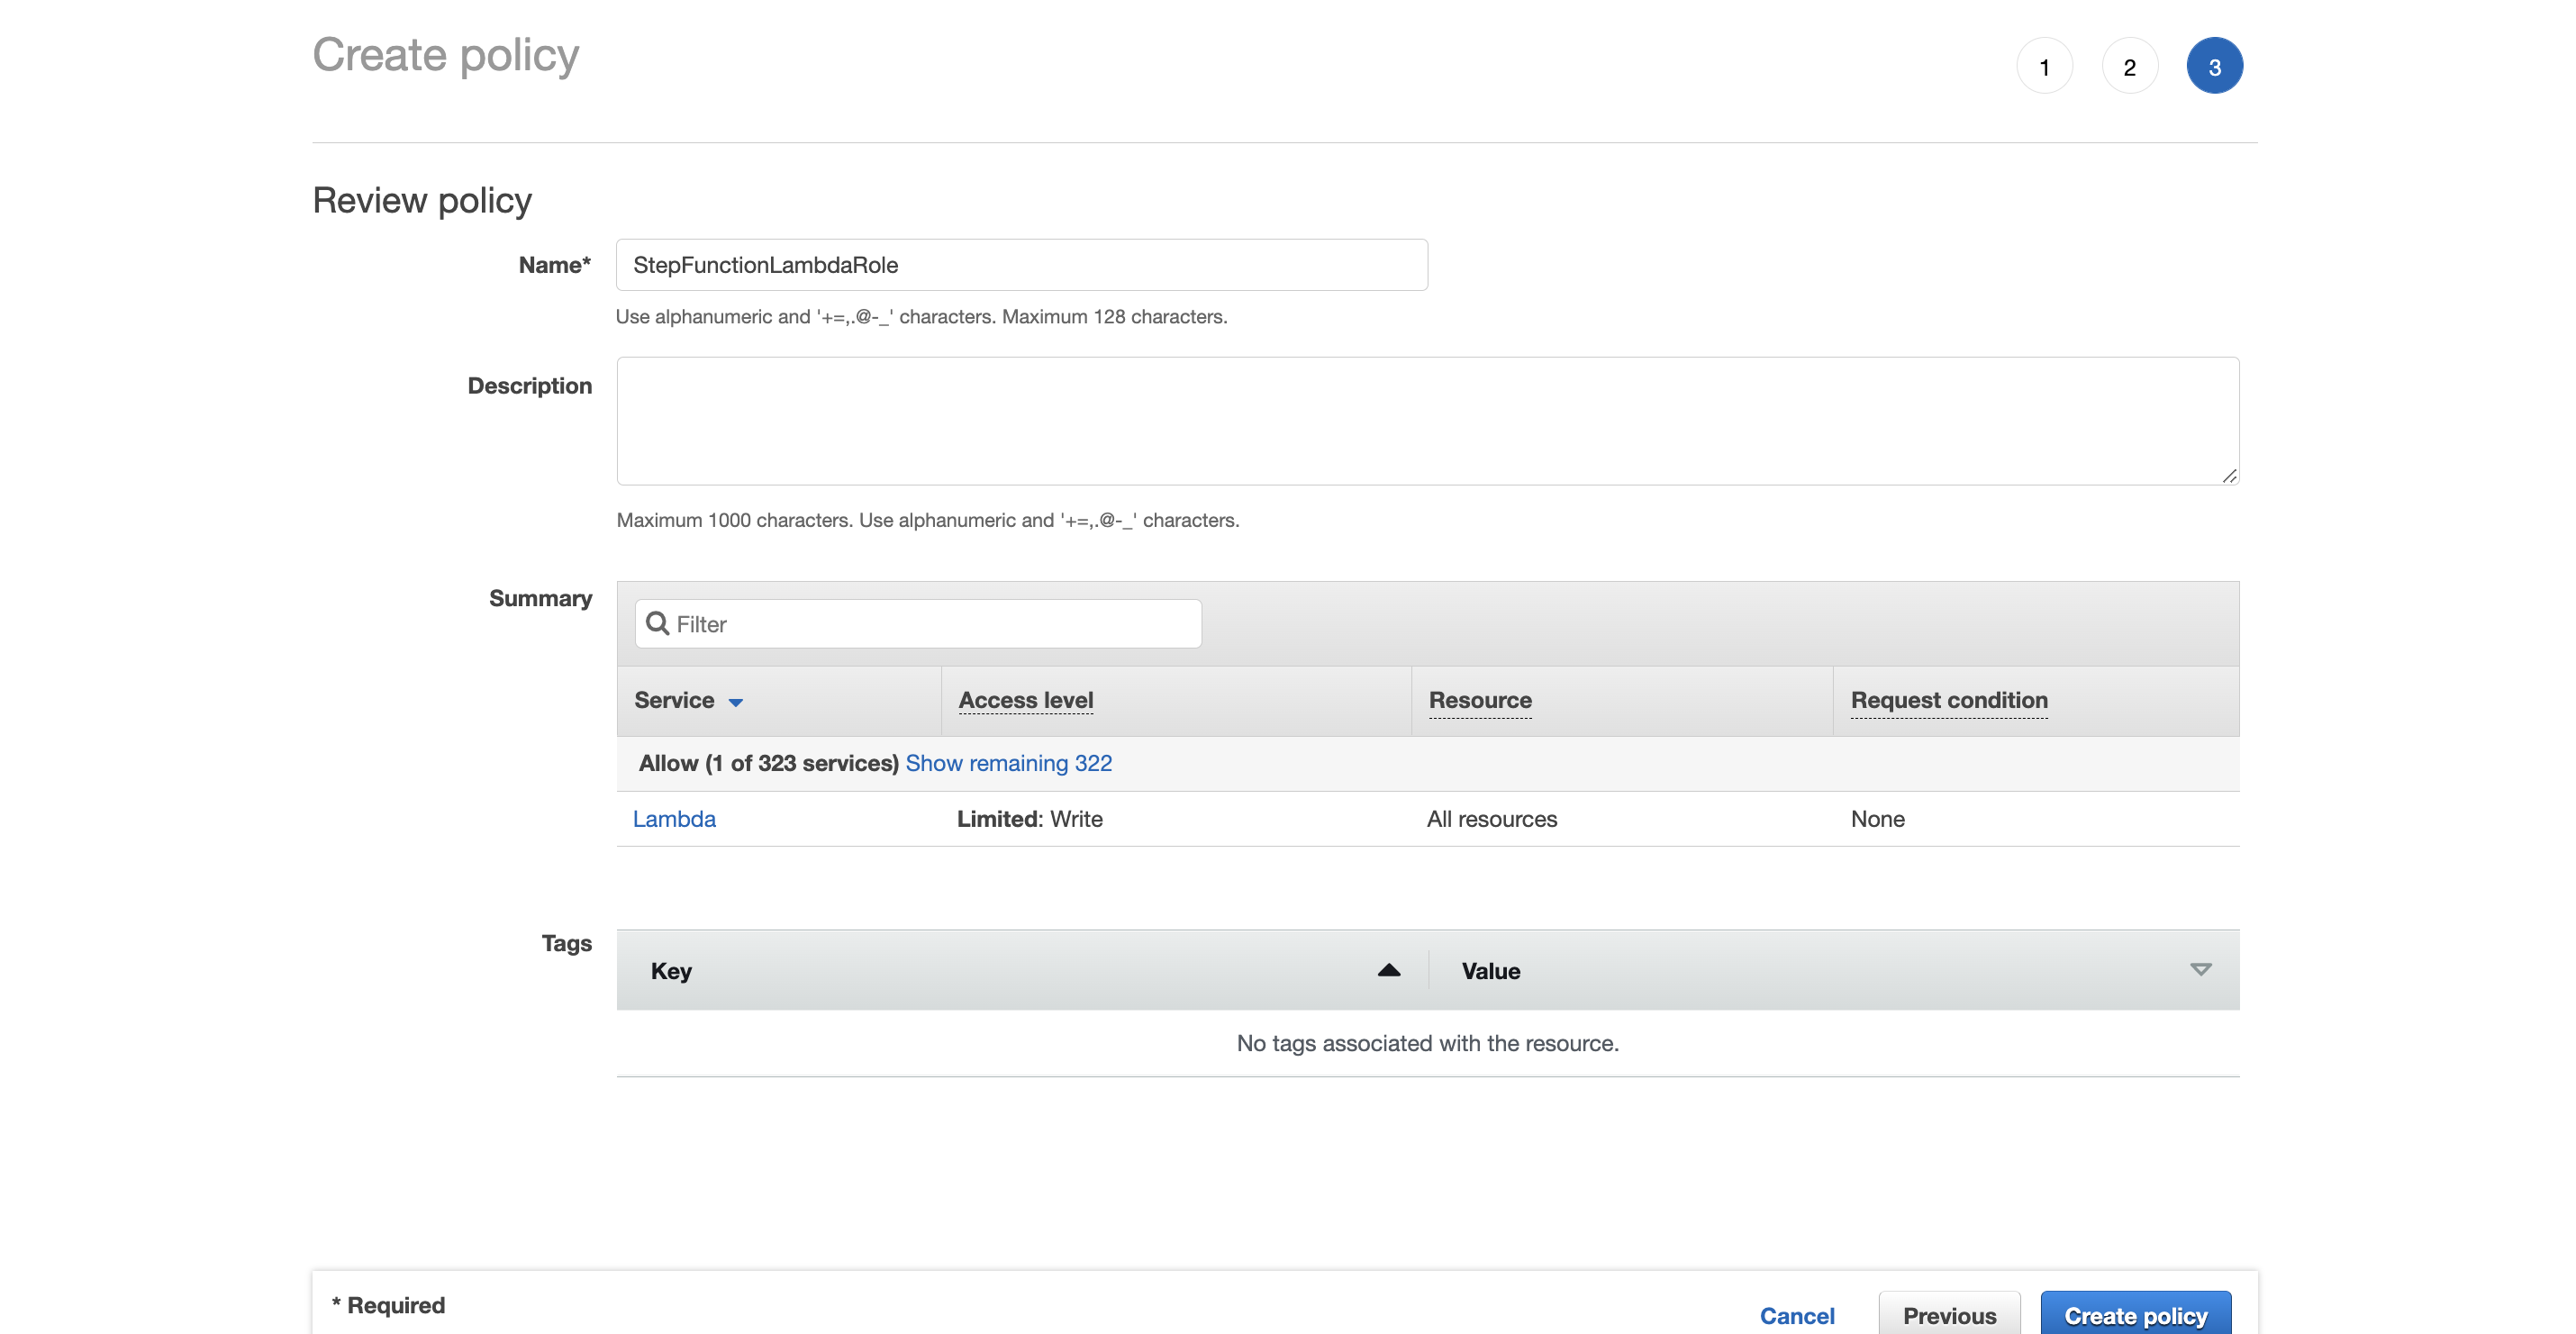Viewport: 2576px width, 1334px height.
Task: Click inside the Description text area
Action: (1428, 420)
